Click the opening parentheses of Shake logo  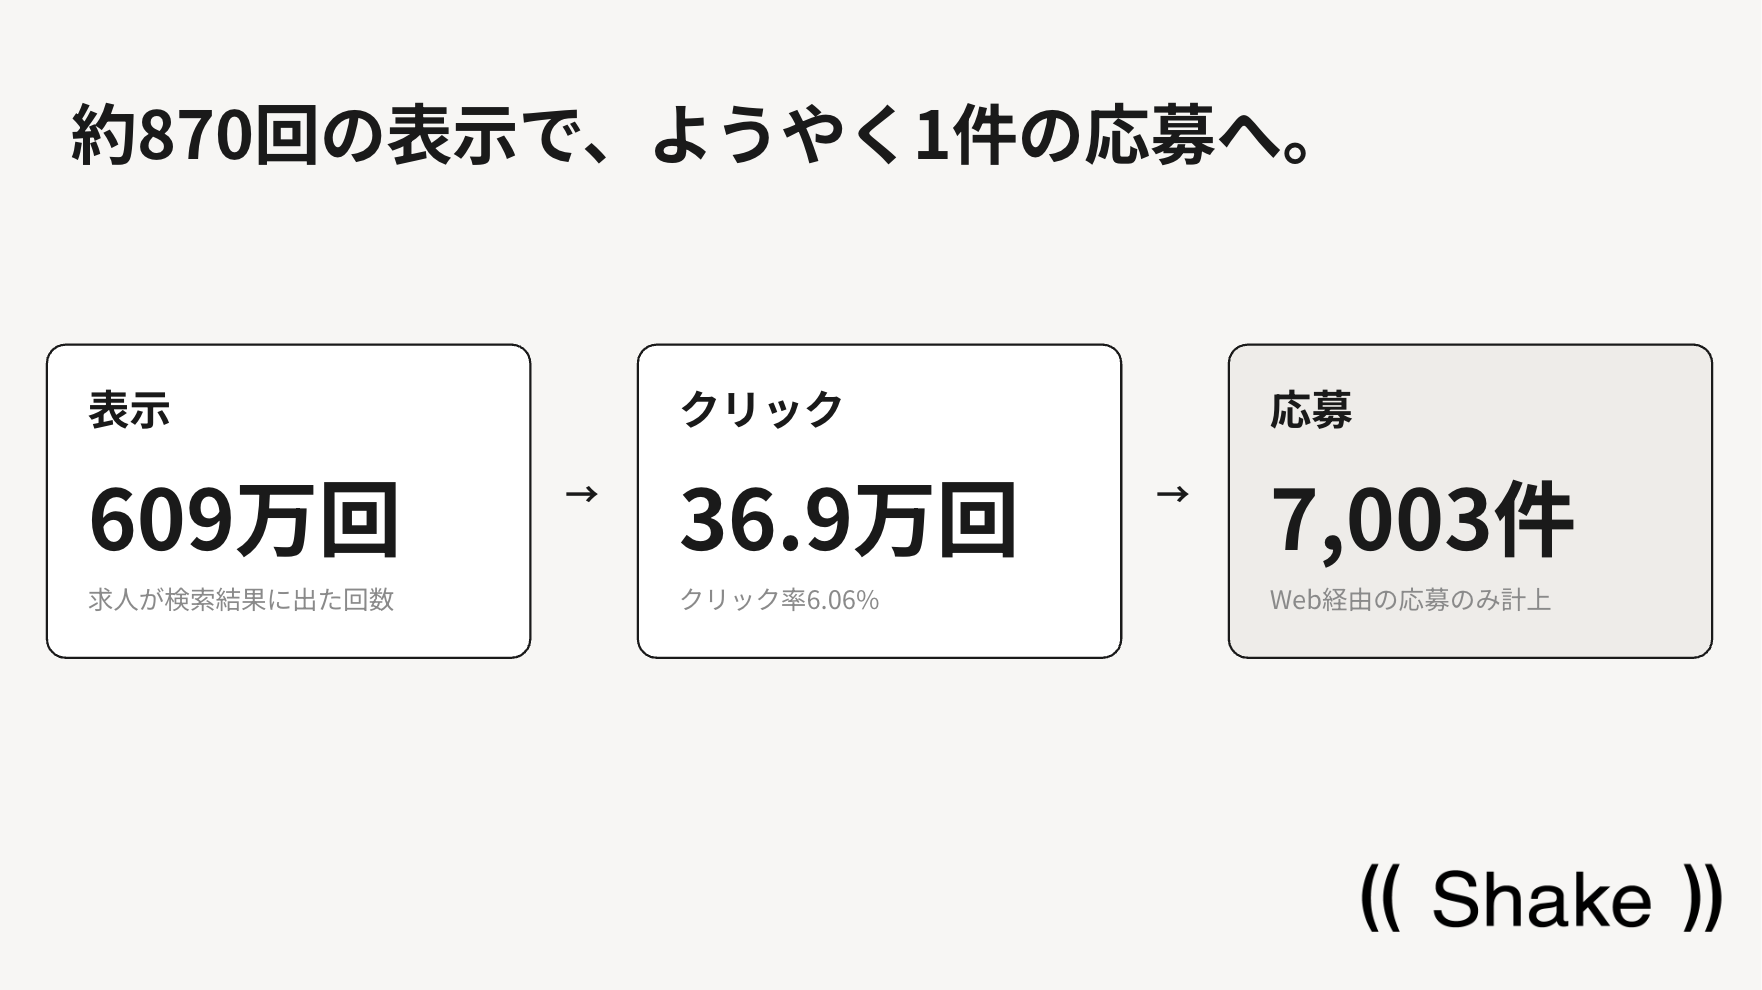(1380, 898)
